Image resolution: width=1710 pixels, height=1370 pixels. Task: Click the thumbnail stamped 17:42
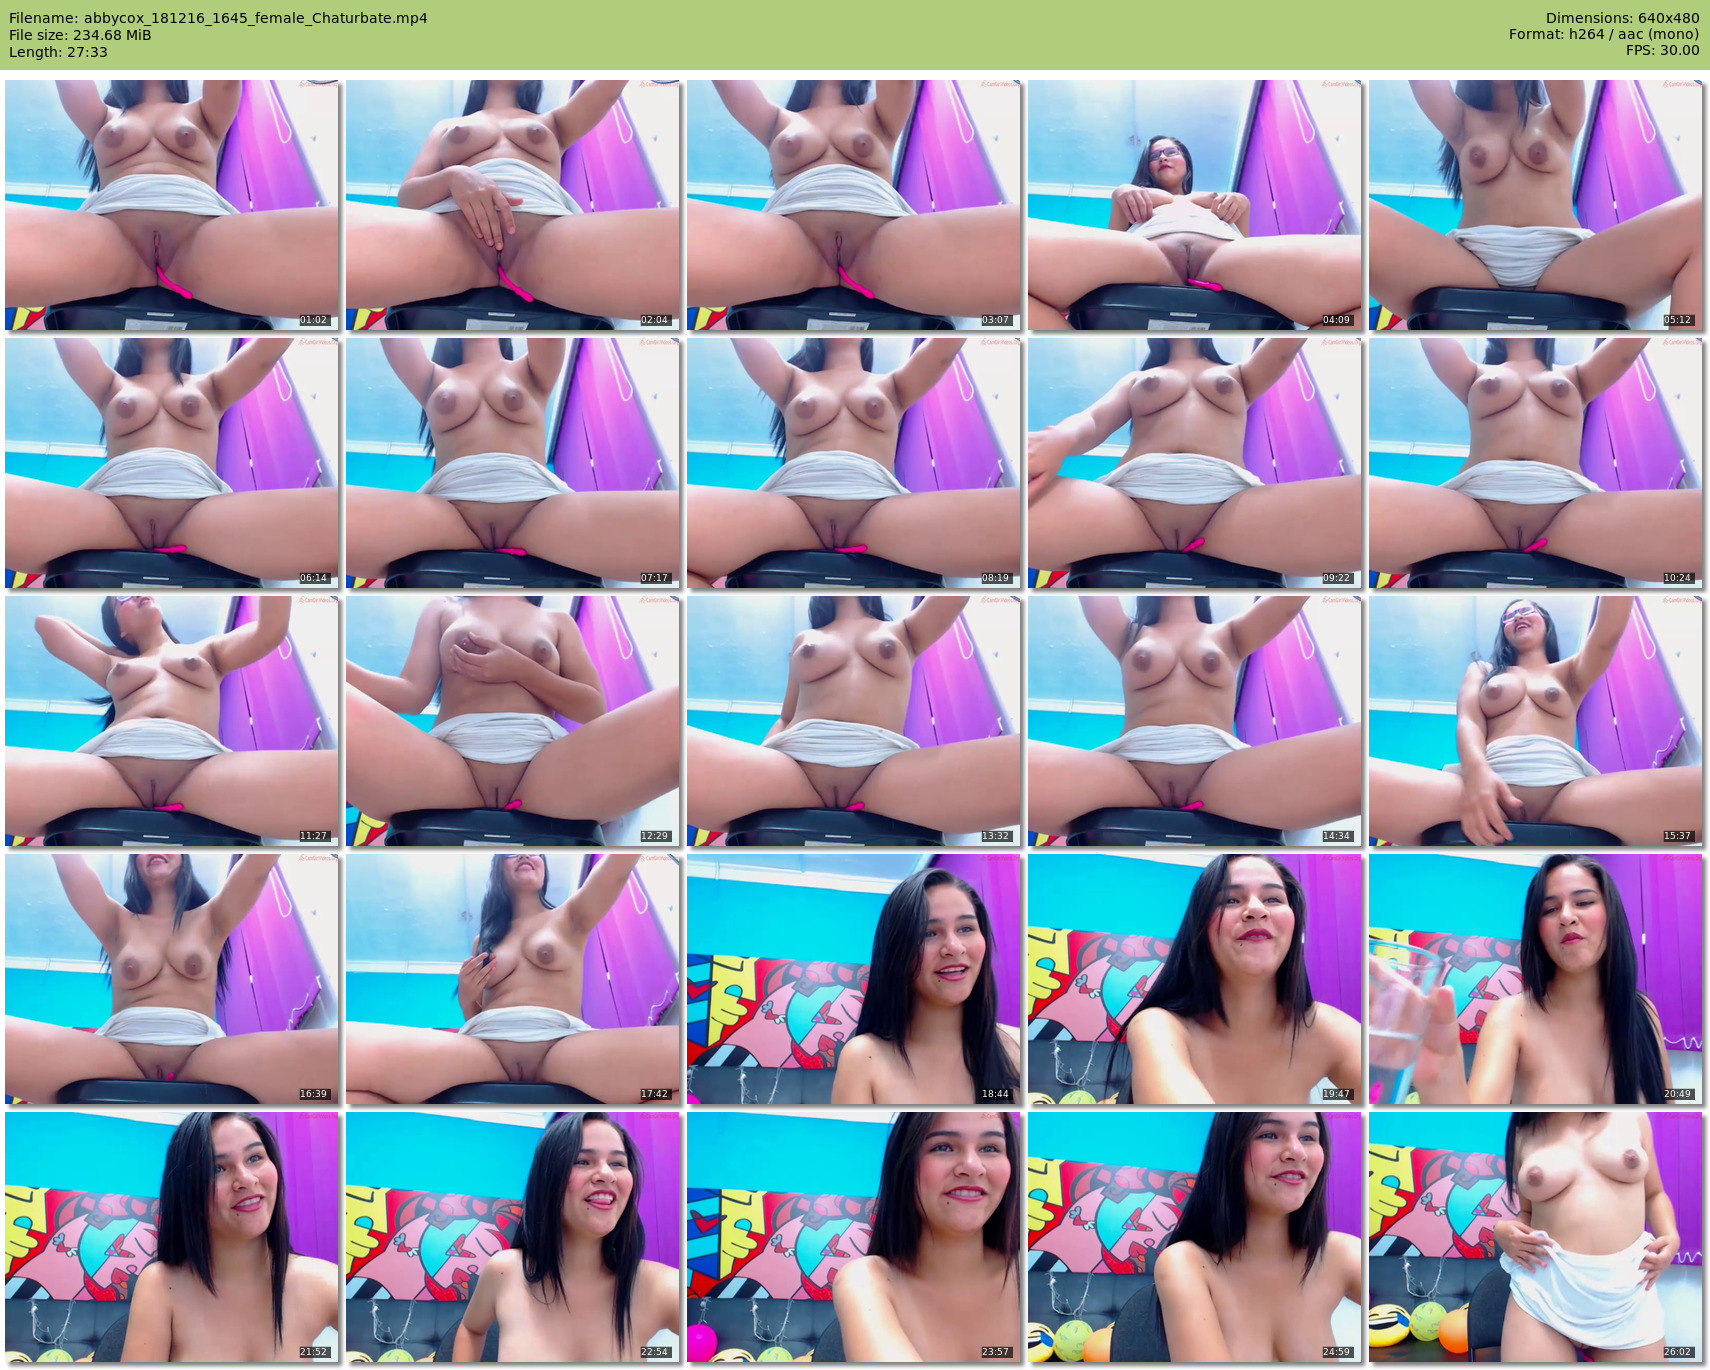(513, 979)
